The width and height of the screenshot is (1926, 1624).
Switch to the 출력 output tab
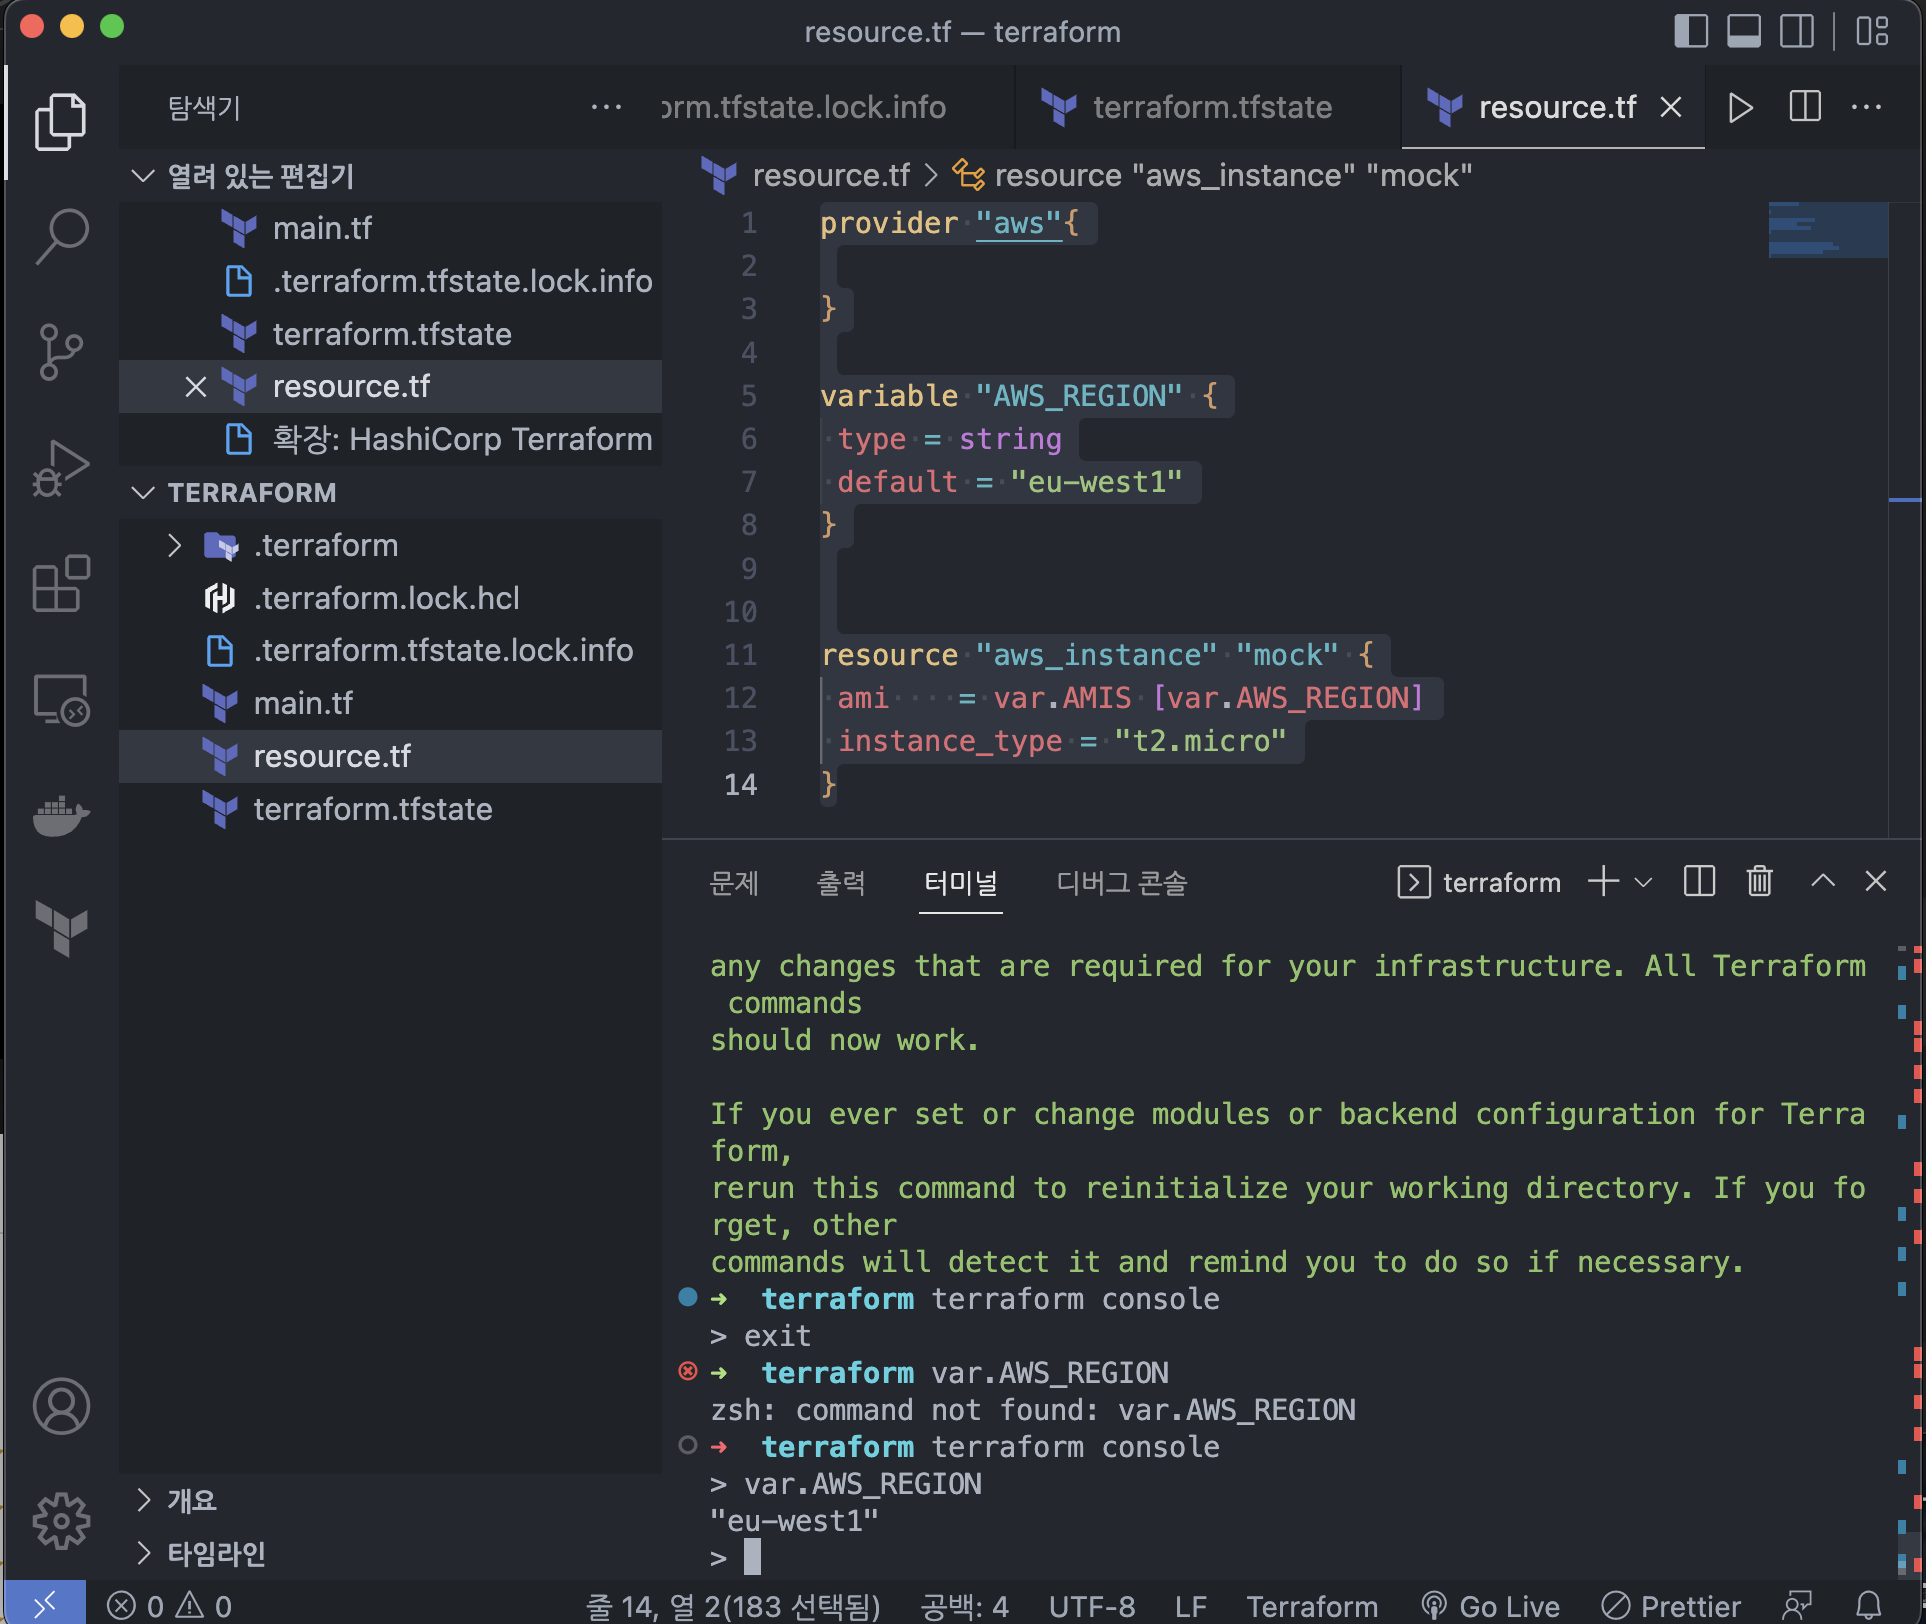pos(841,883)
